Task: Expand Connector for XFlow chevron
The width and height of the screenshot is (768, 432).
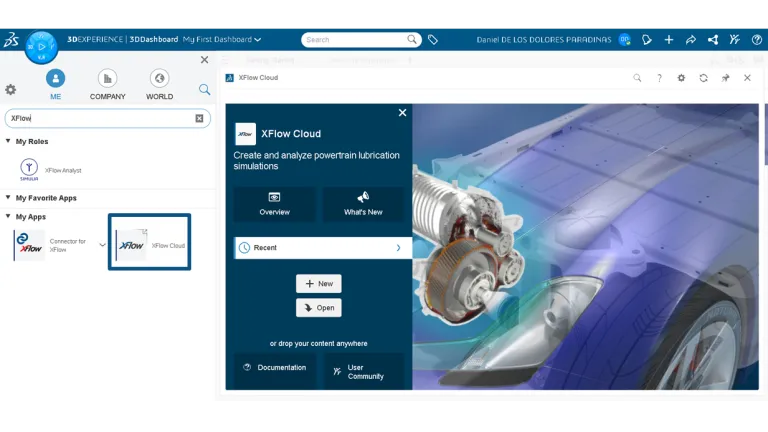Action: 102,245
